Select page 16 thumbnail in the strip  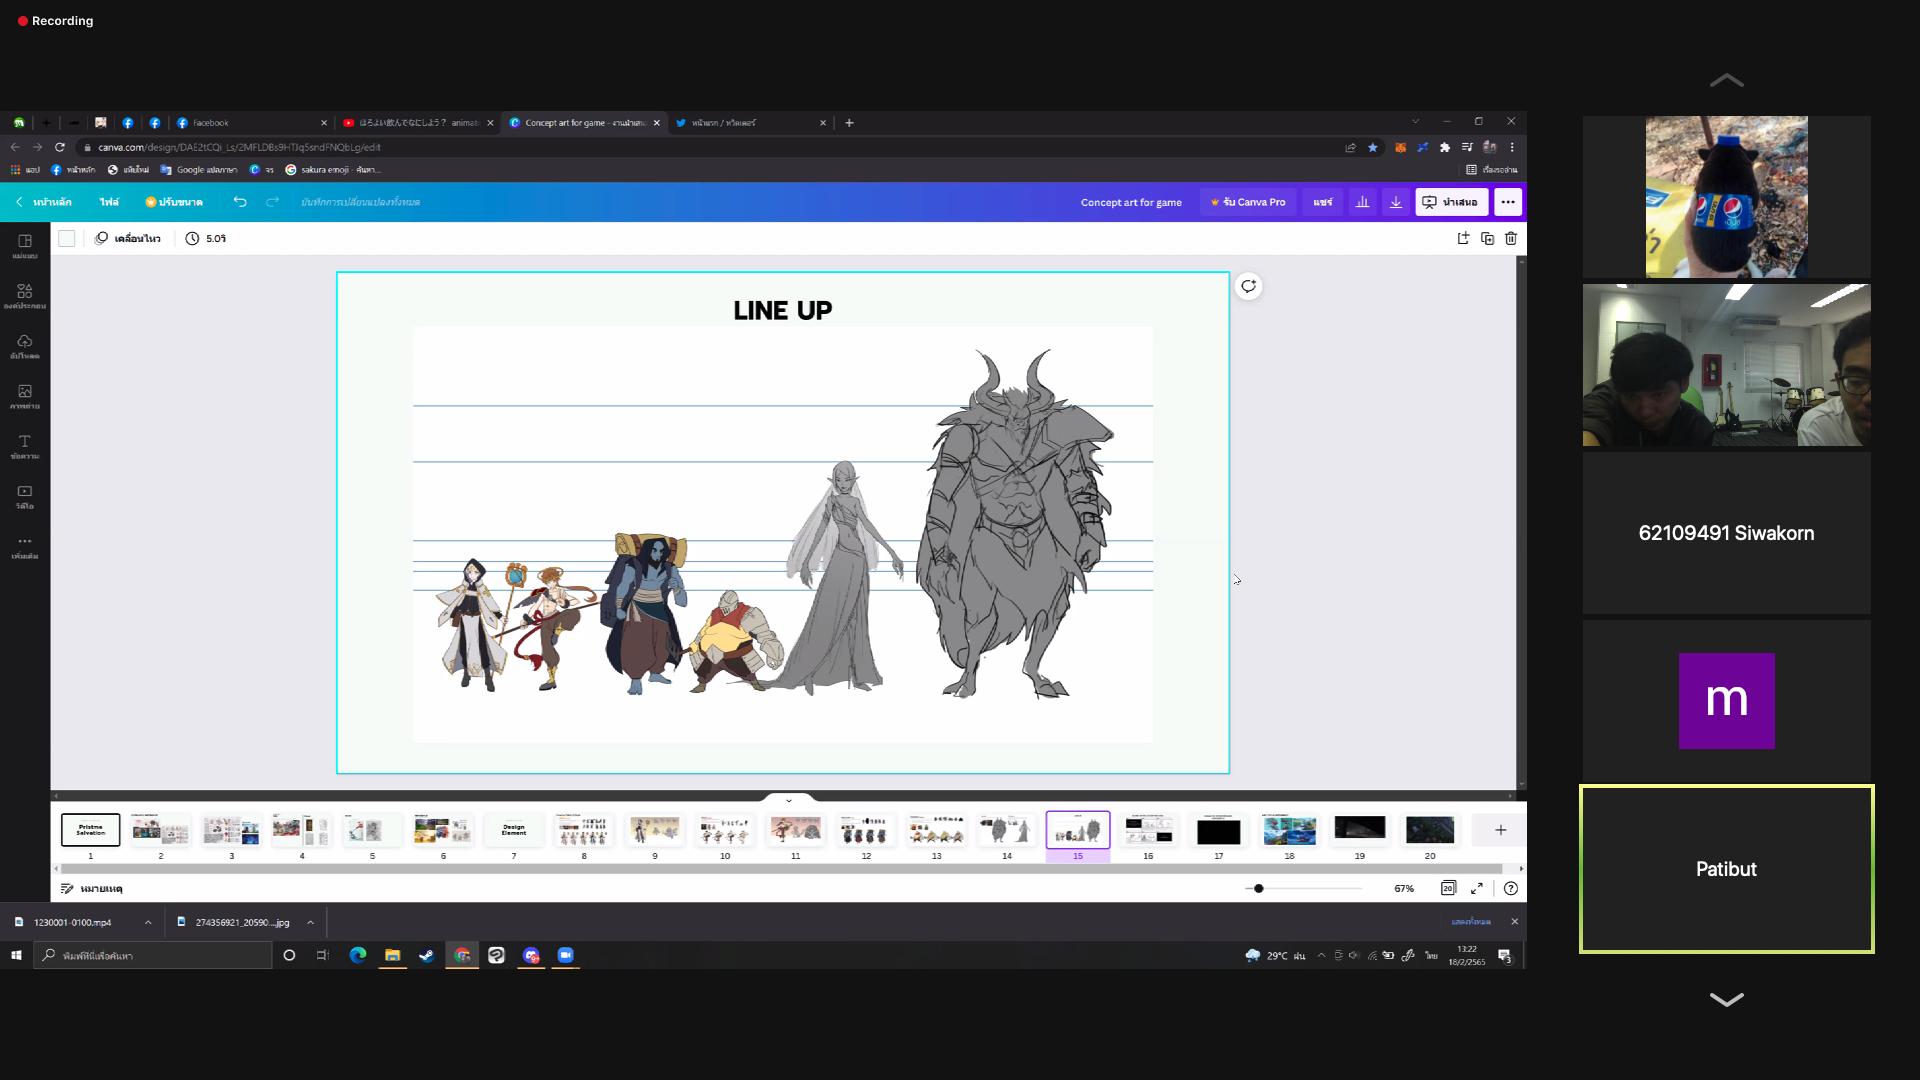tap(1148, 831)
